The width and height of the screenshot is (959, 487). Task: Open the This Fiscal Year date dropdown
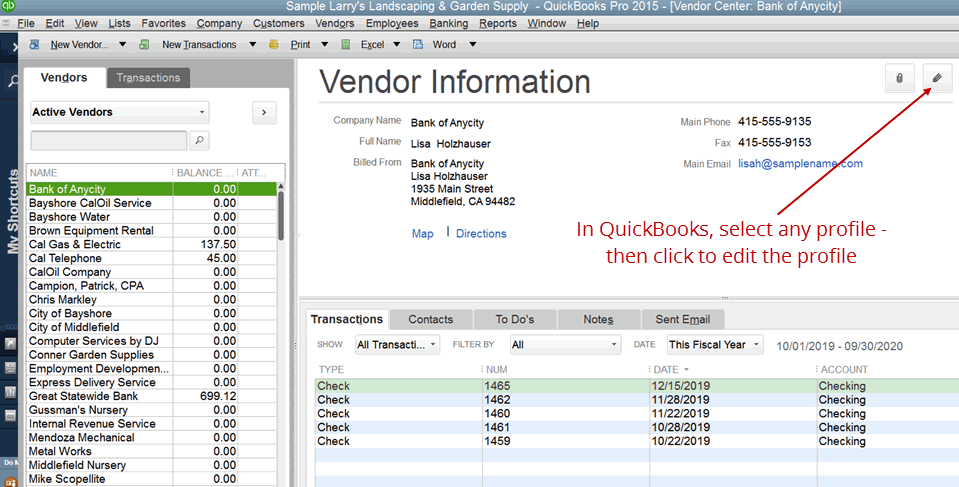click(714, 344)
